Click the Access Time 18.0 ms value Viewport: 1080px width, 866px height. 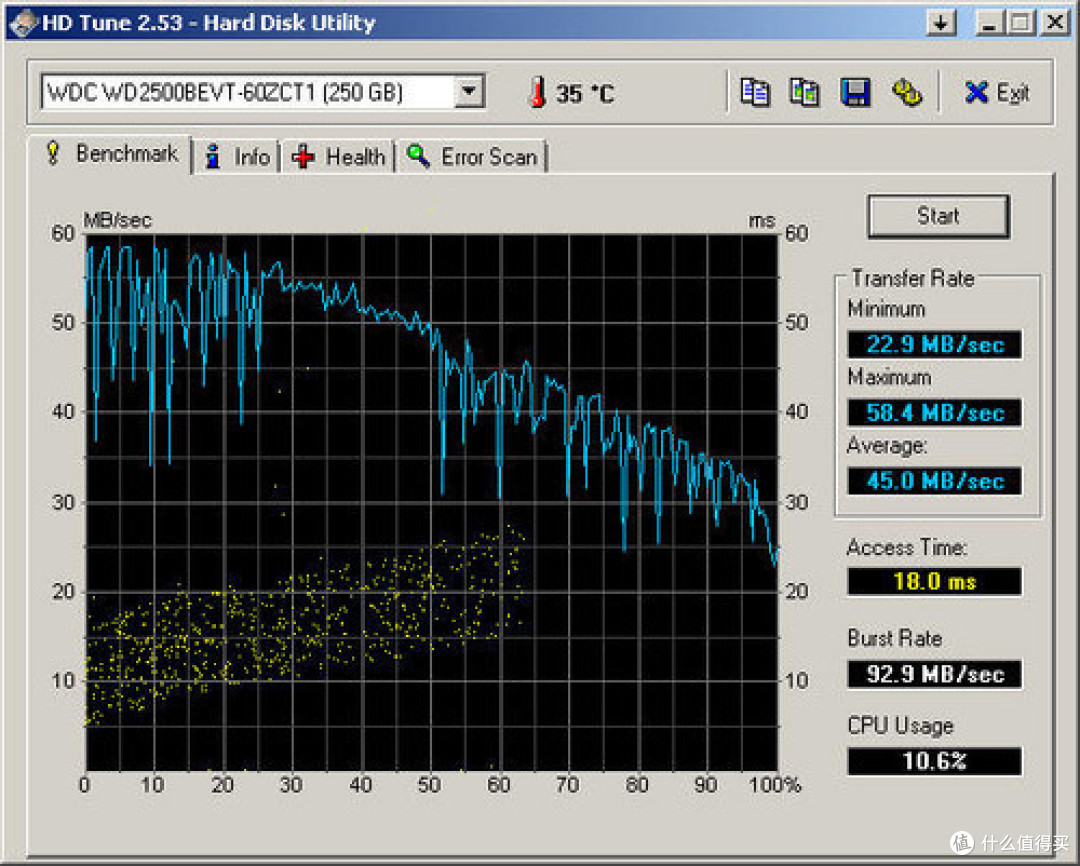coord(935,581)
